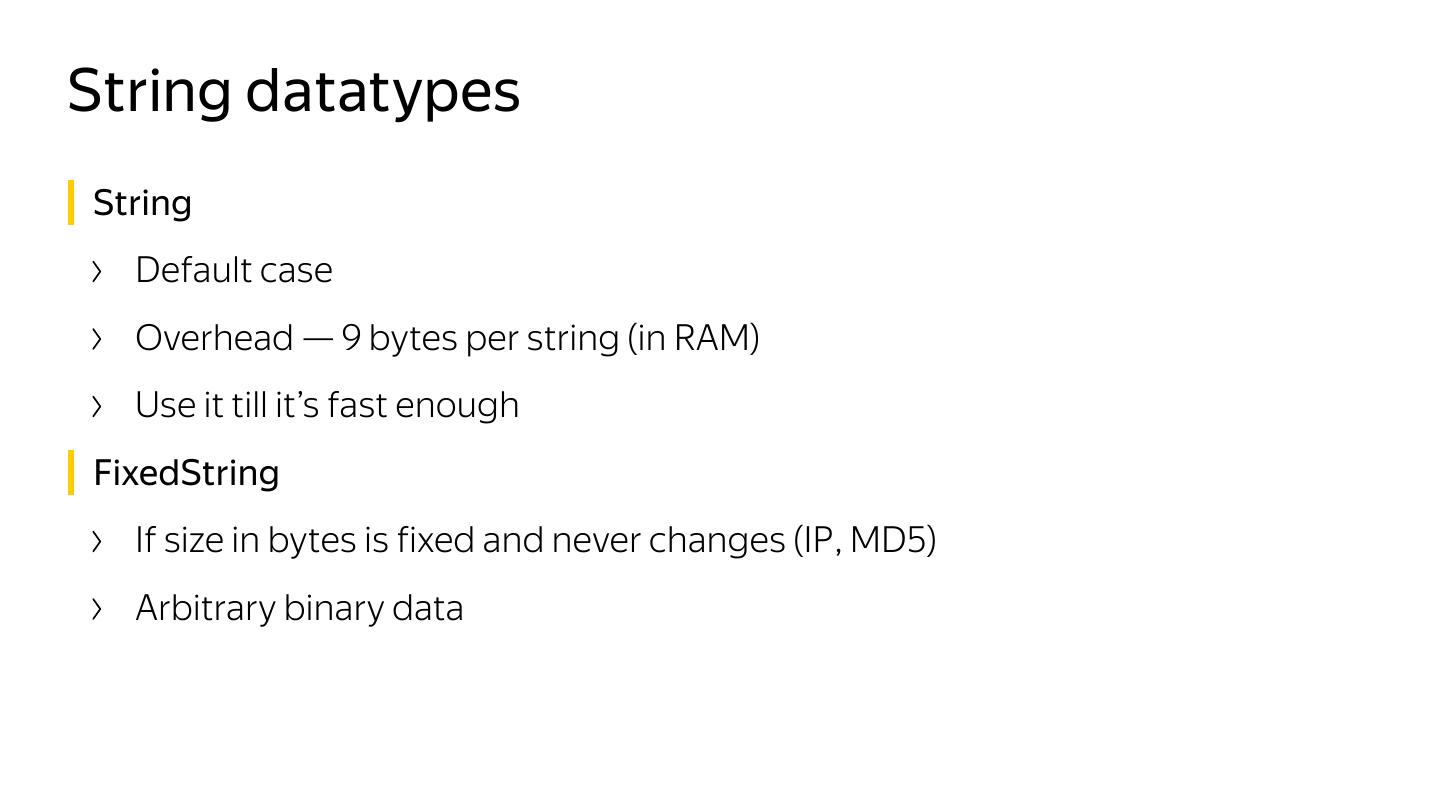Click the chevron bullet before "Arbitrary binary data"
1440x810 pixels.
pyautogui.click(x=97, y=609)
